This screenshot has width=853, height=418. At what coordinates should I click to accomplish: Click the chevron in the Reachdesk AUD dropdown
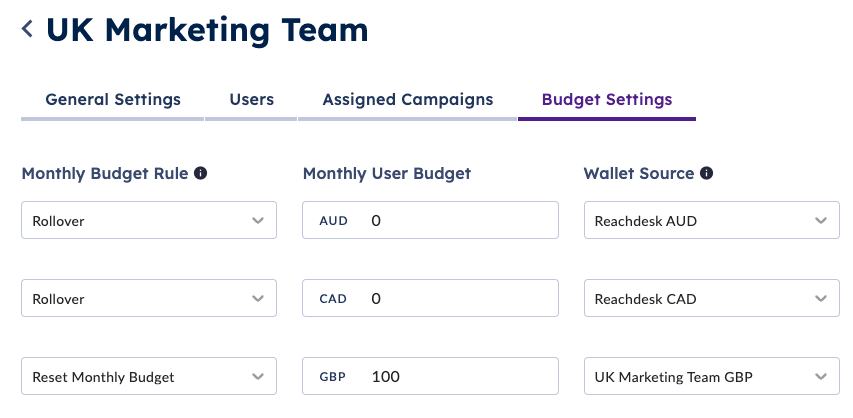pyautogui.click(x=821, y=220)
